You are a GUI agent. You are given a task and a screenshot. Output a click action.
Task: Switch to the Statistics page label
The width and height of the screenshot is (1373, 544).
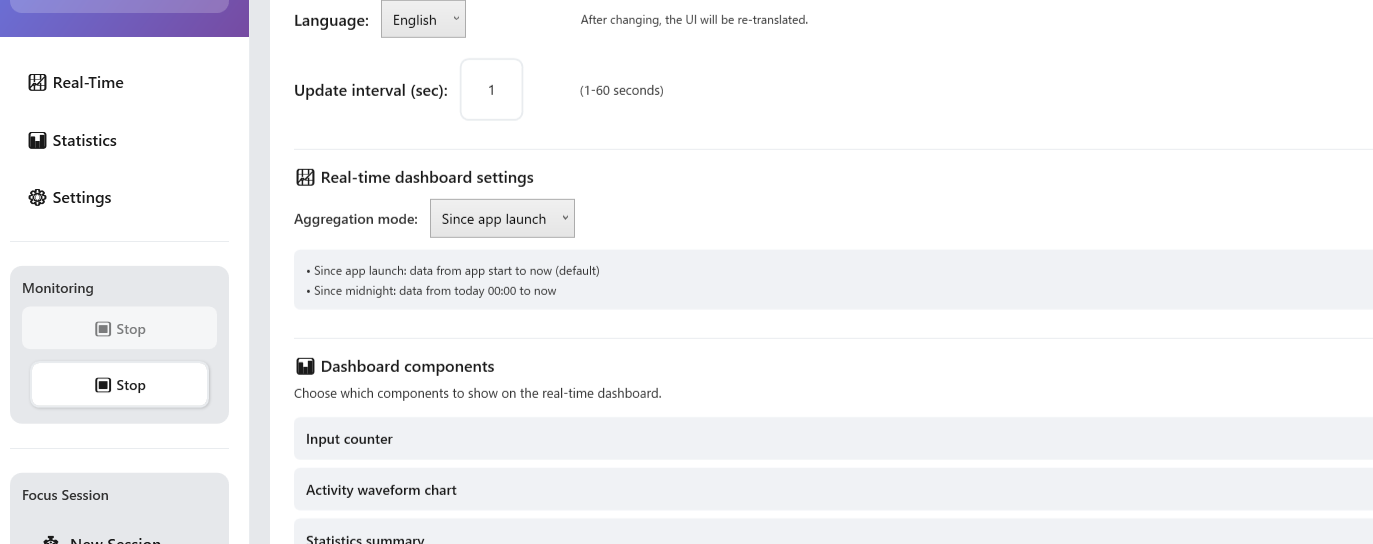click(x=84, y=141)
